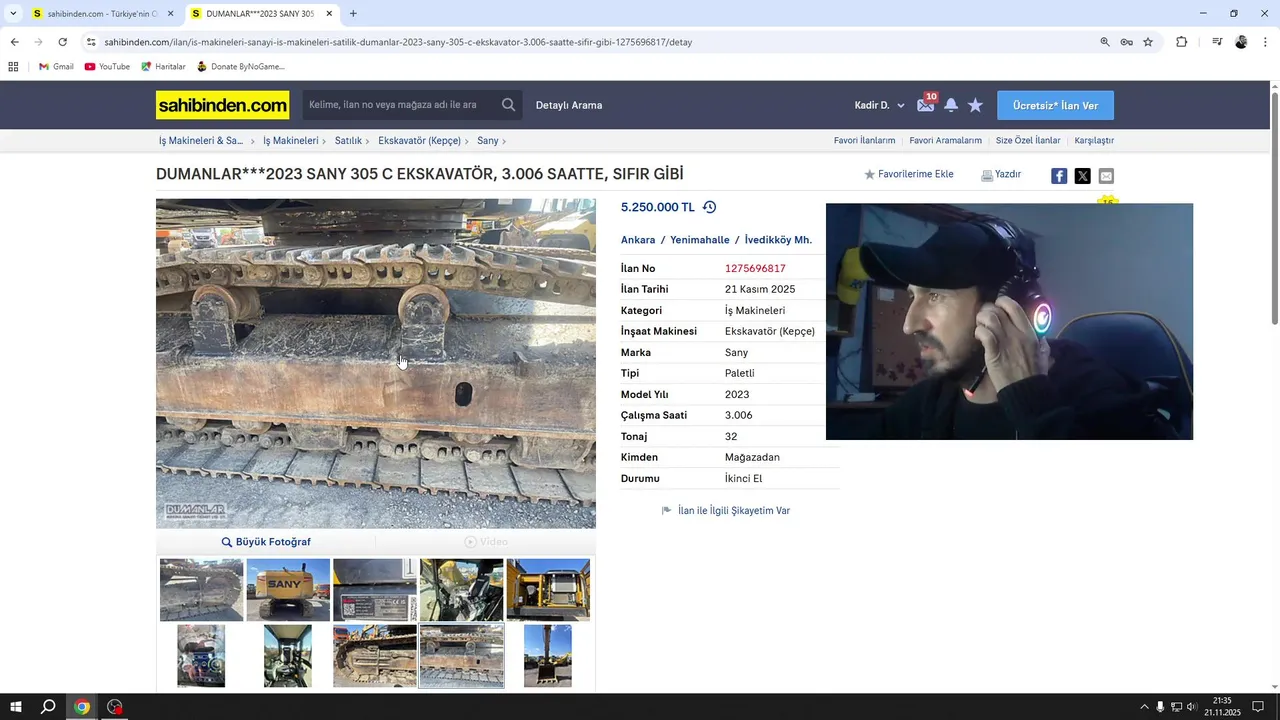Click İvedikköy Mh. location link
The width and height of the screenshot is (1280, 720).
(778, 240)
